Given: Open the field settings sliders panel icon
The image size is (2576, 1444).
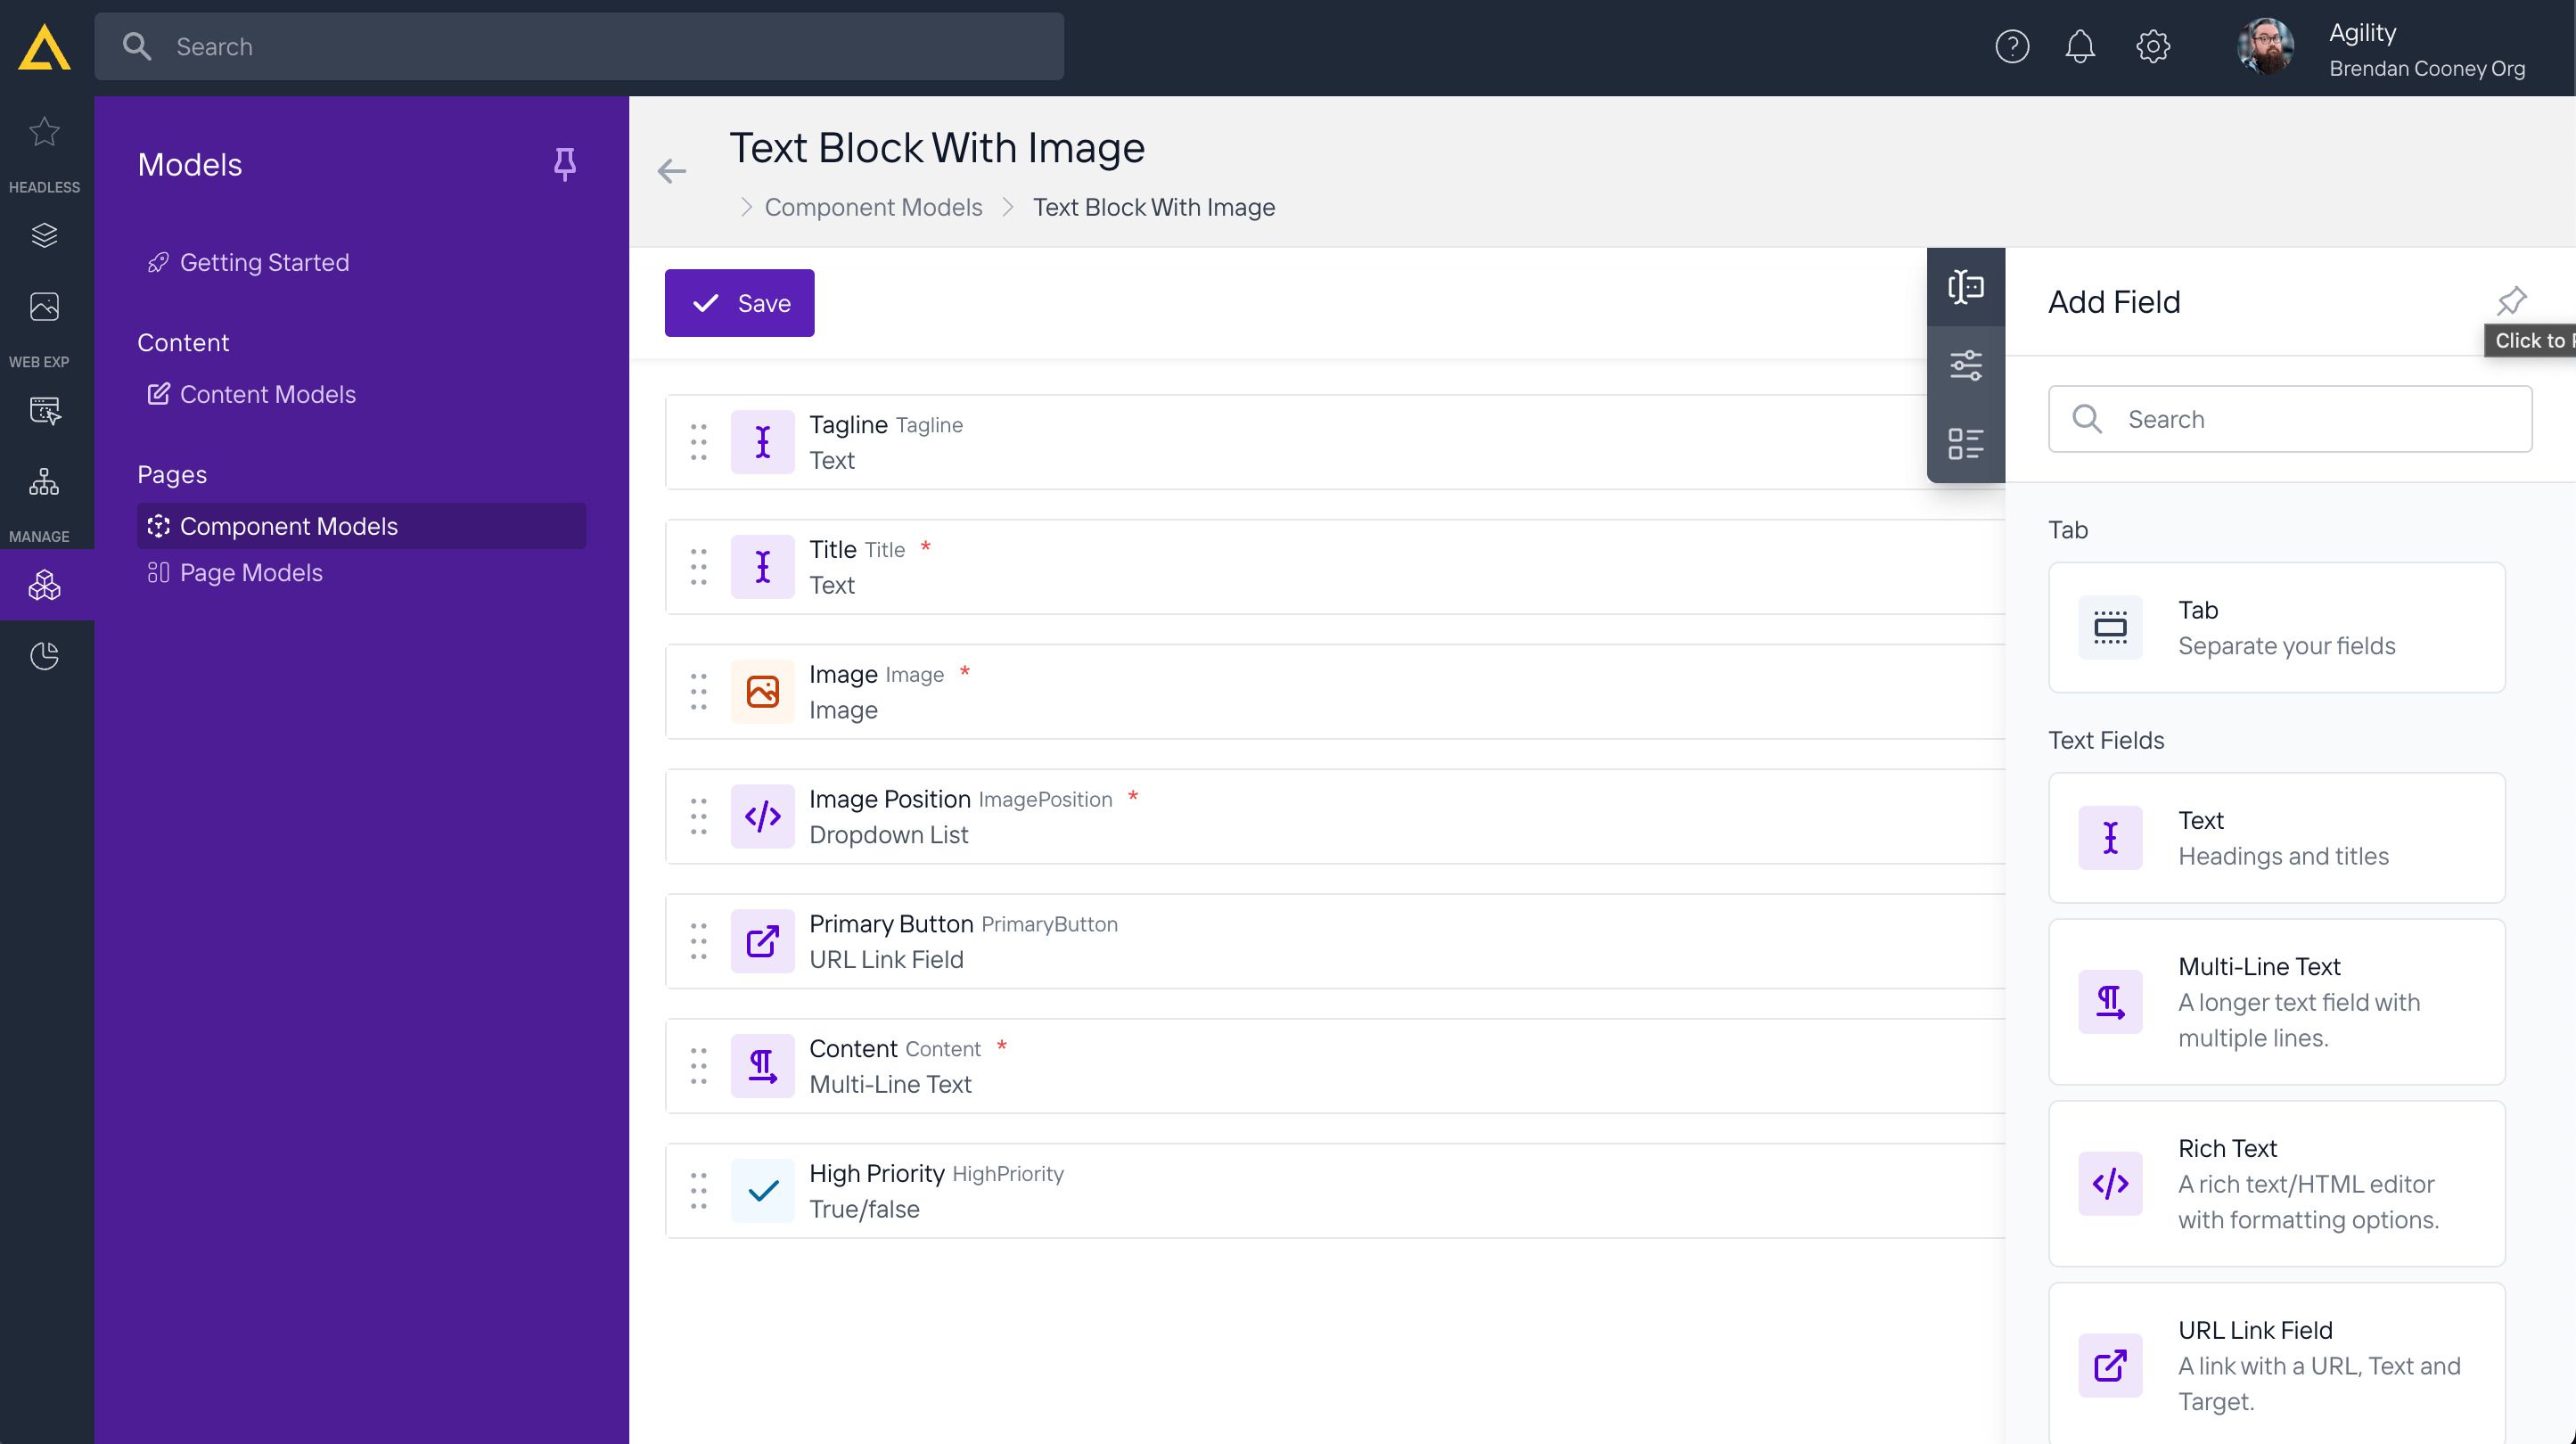Looking at the screenshot, I should [1965, 365].
